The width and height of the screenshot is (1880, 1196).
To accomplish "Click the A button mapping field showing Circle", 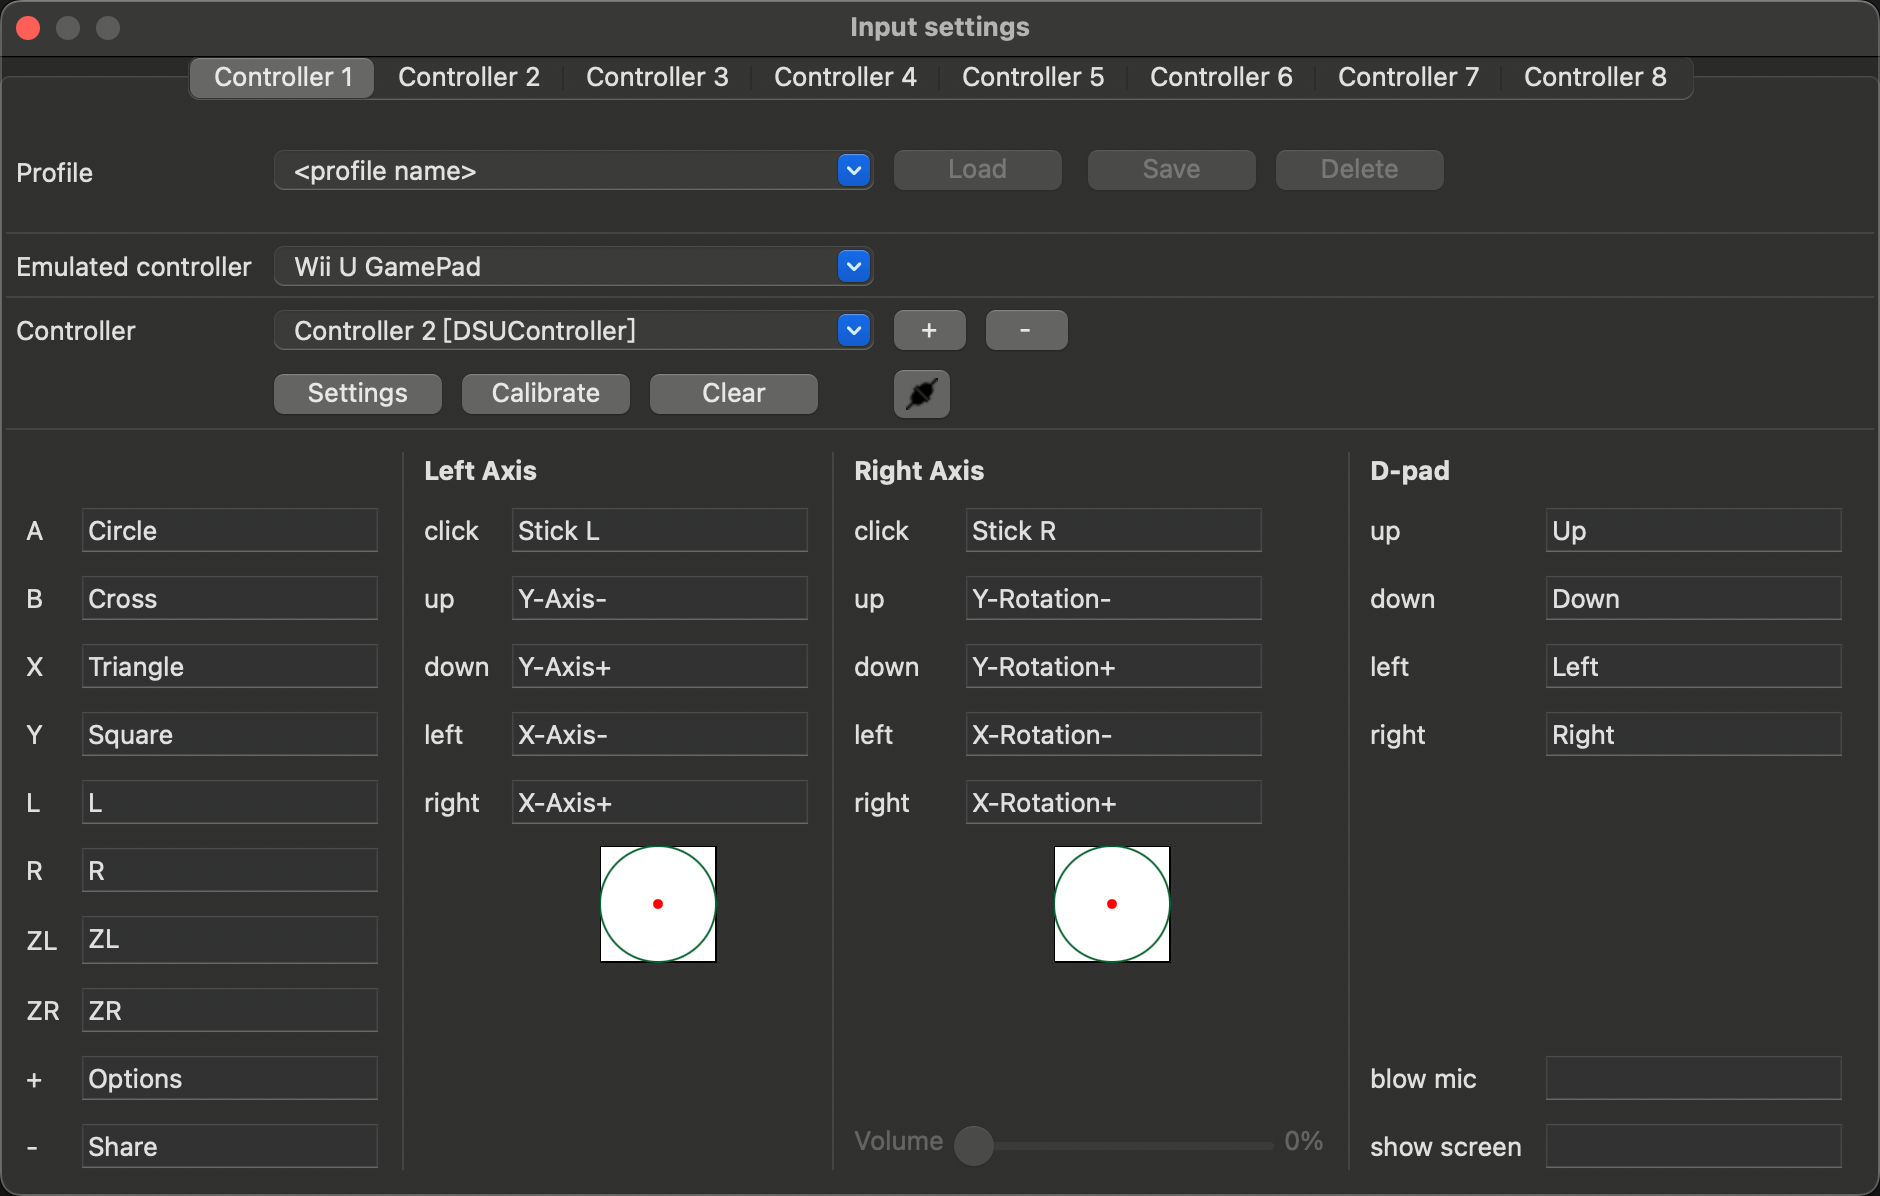I will tap(229, 530).
